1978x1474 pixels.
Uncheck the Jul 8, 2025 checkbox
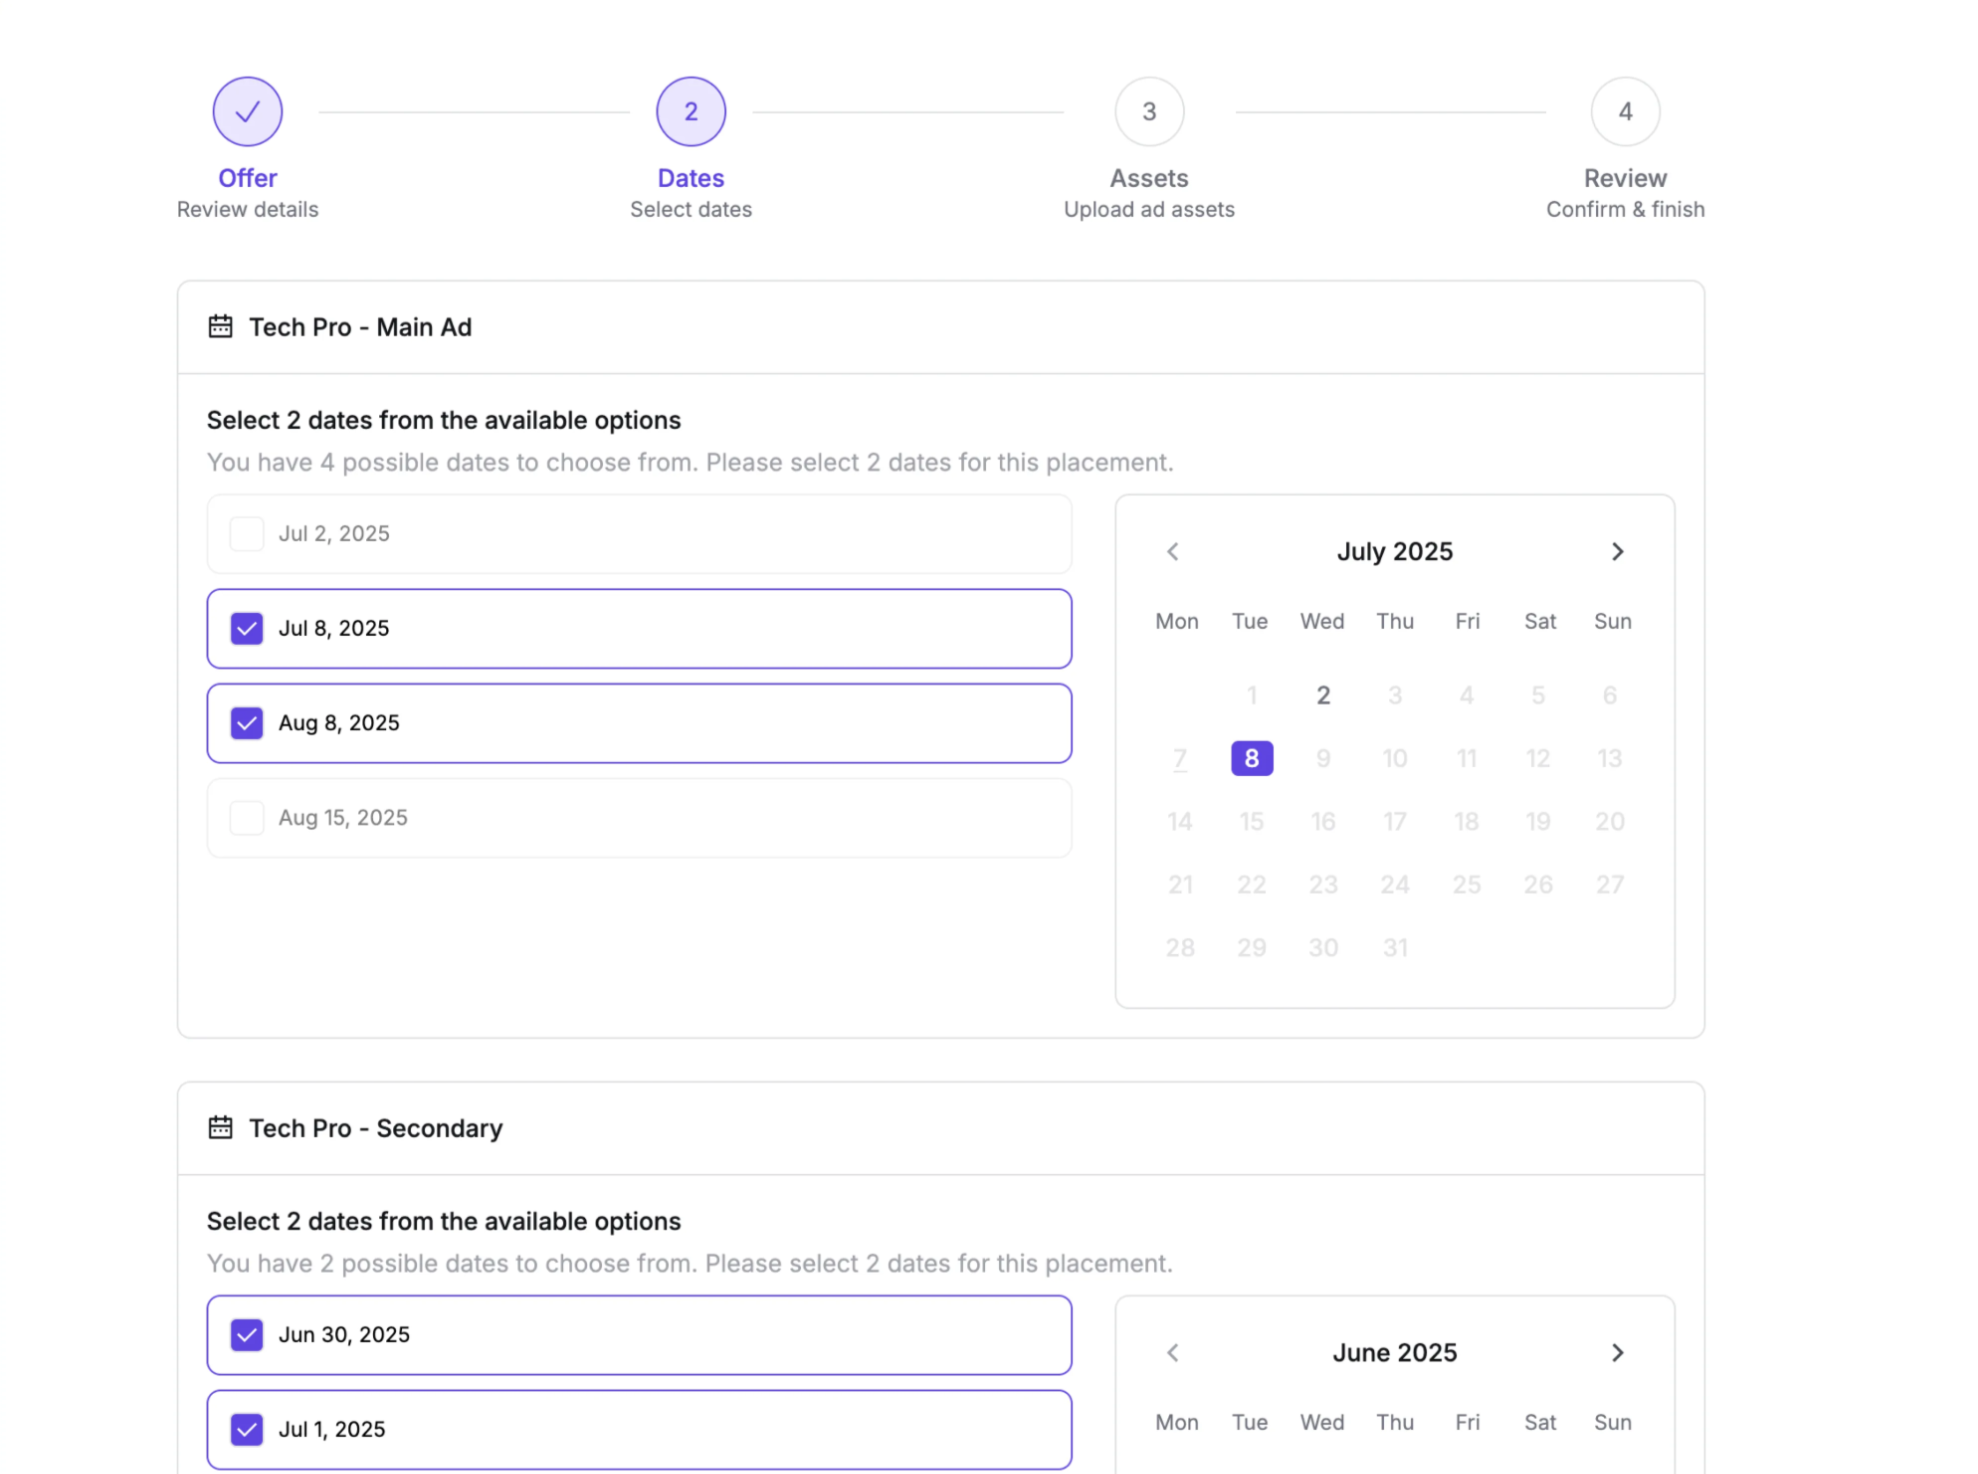246,628
